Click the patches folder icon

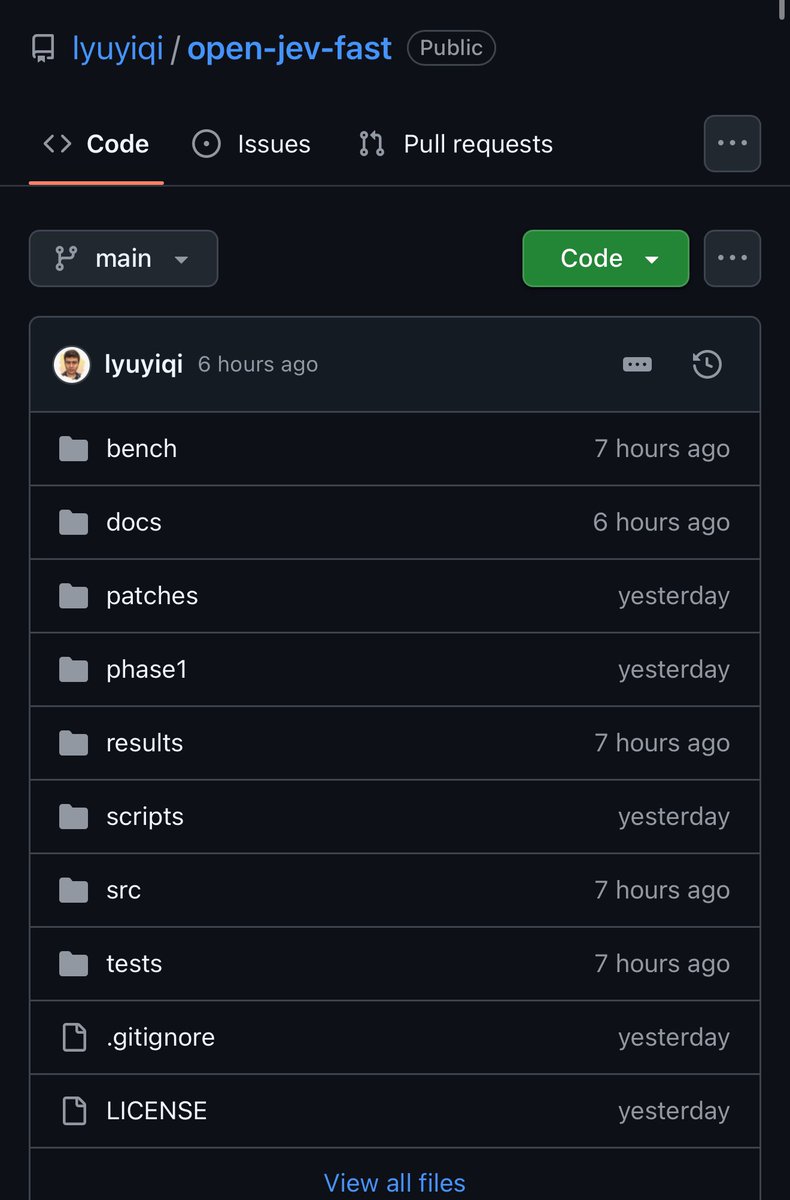[73, 596]
